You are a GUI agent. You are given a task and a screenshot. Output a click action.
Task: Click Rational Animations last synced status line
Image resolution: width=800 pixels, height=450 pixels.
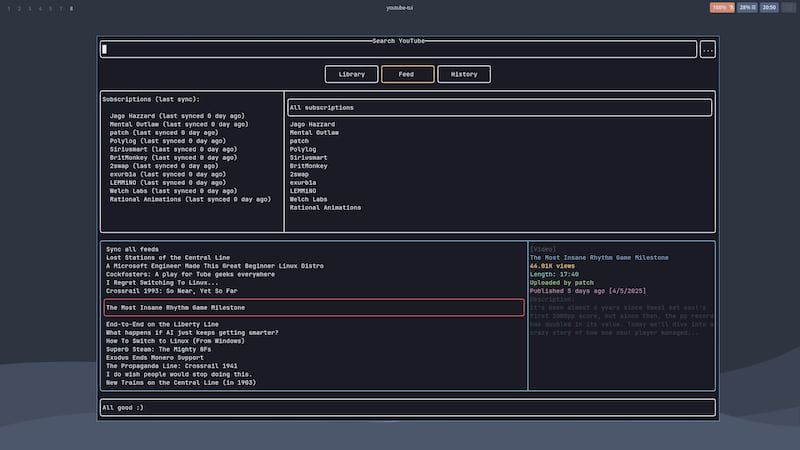click(190, 199)
